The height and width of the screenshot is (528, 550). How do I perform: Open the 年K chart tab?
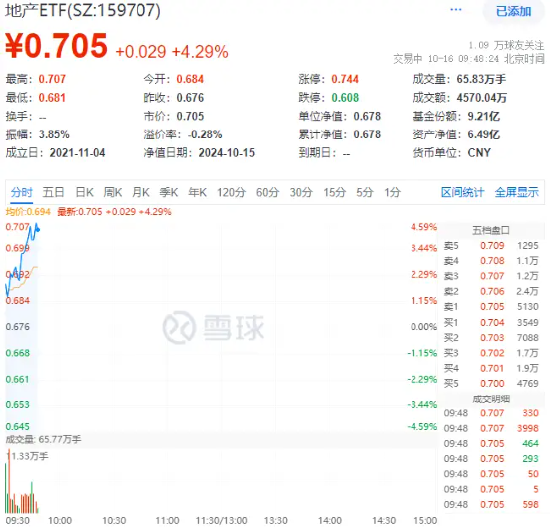click(x=197, y=192)
